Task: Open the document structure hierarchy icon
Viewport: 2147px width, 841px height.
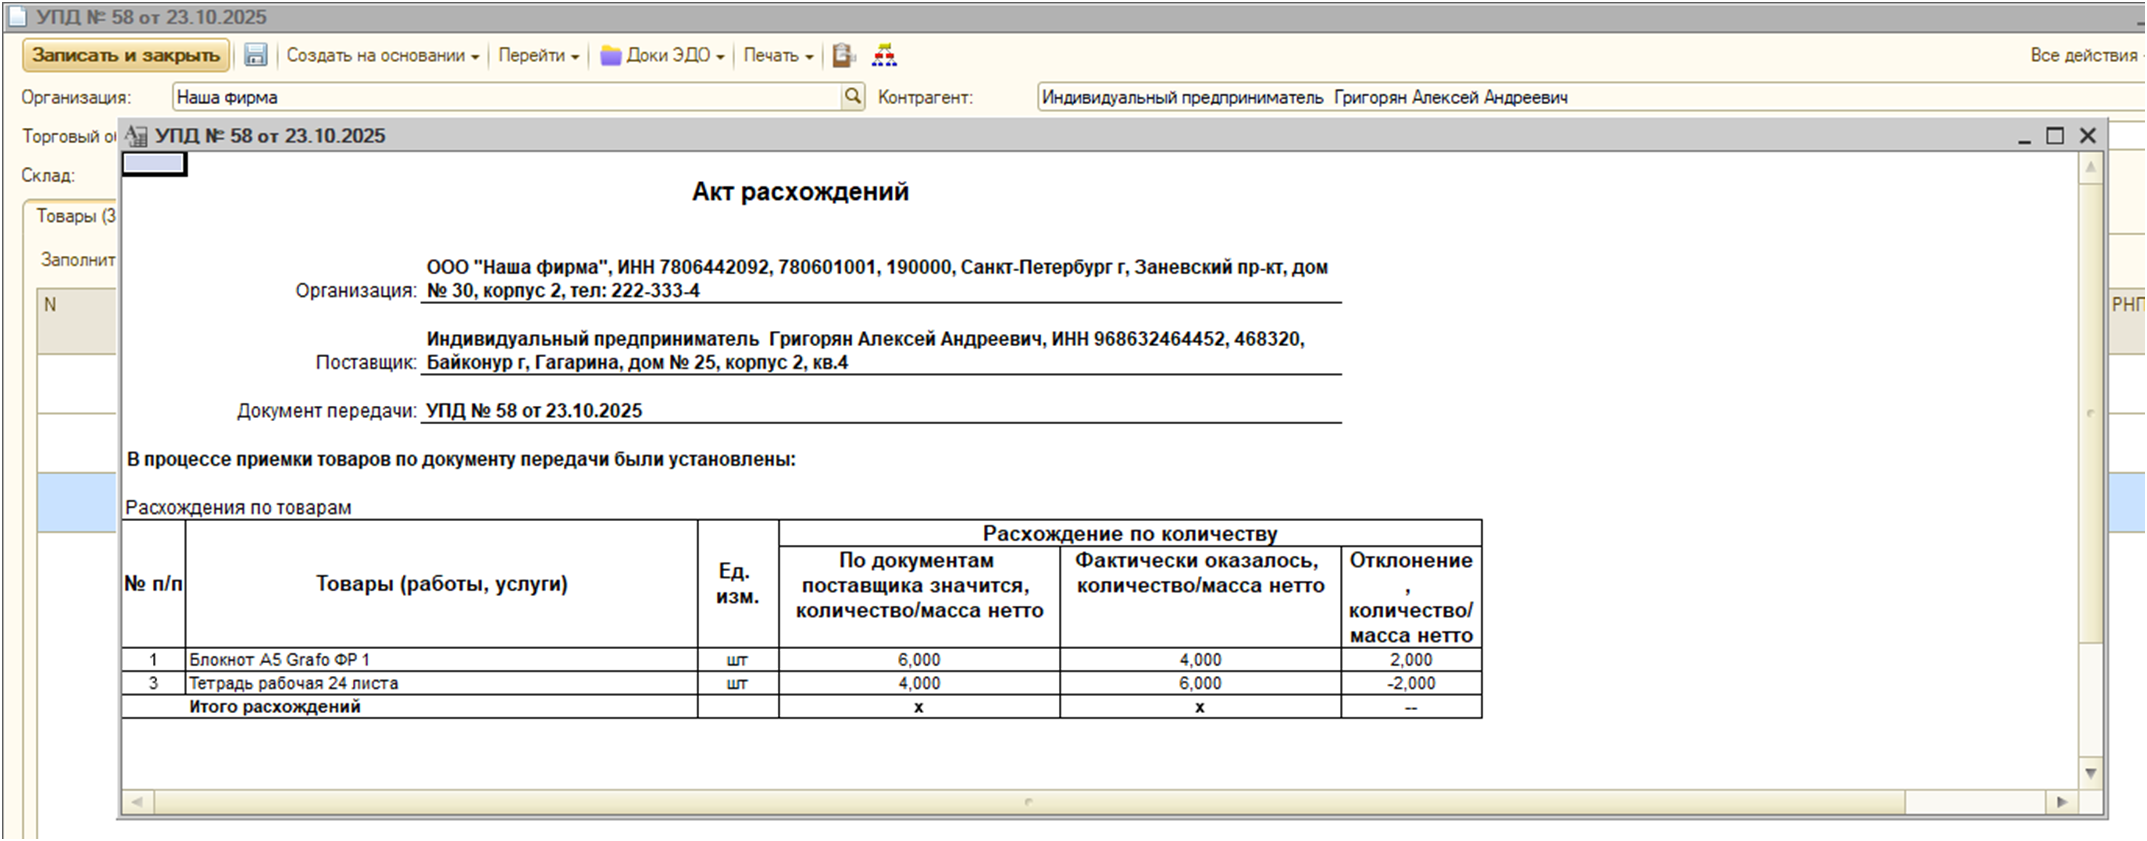Action: point(884,55)
